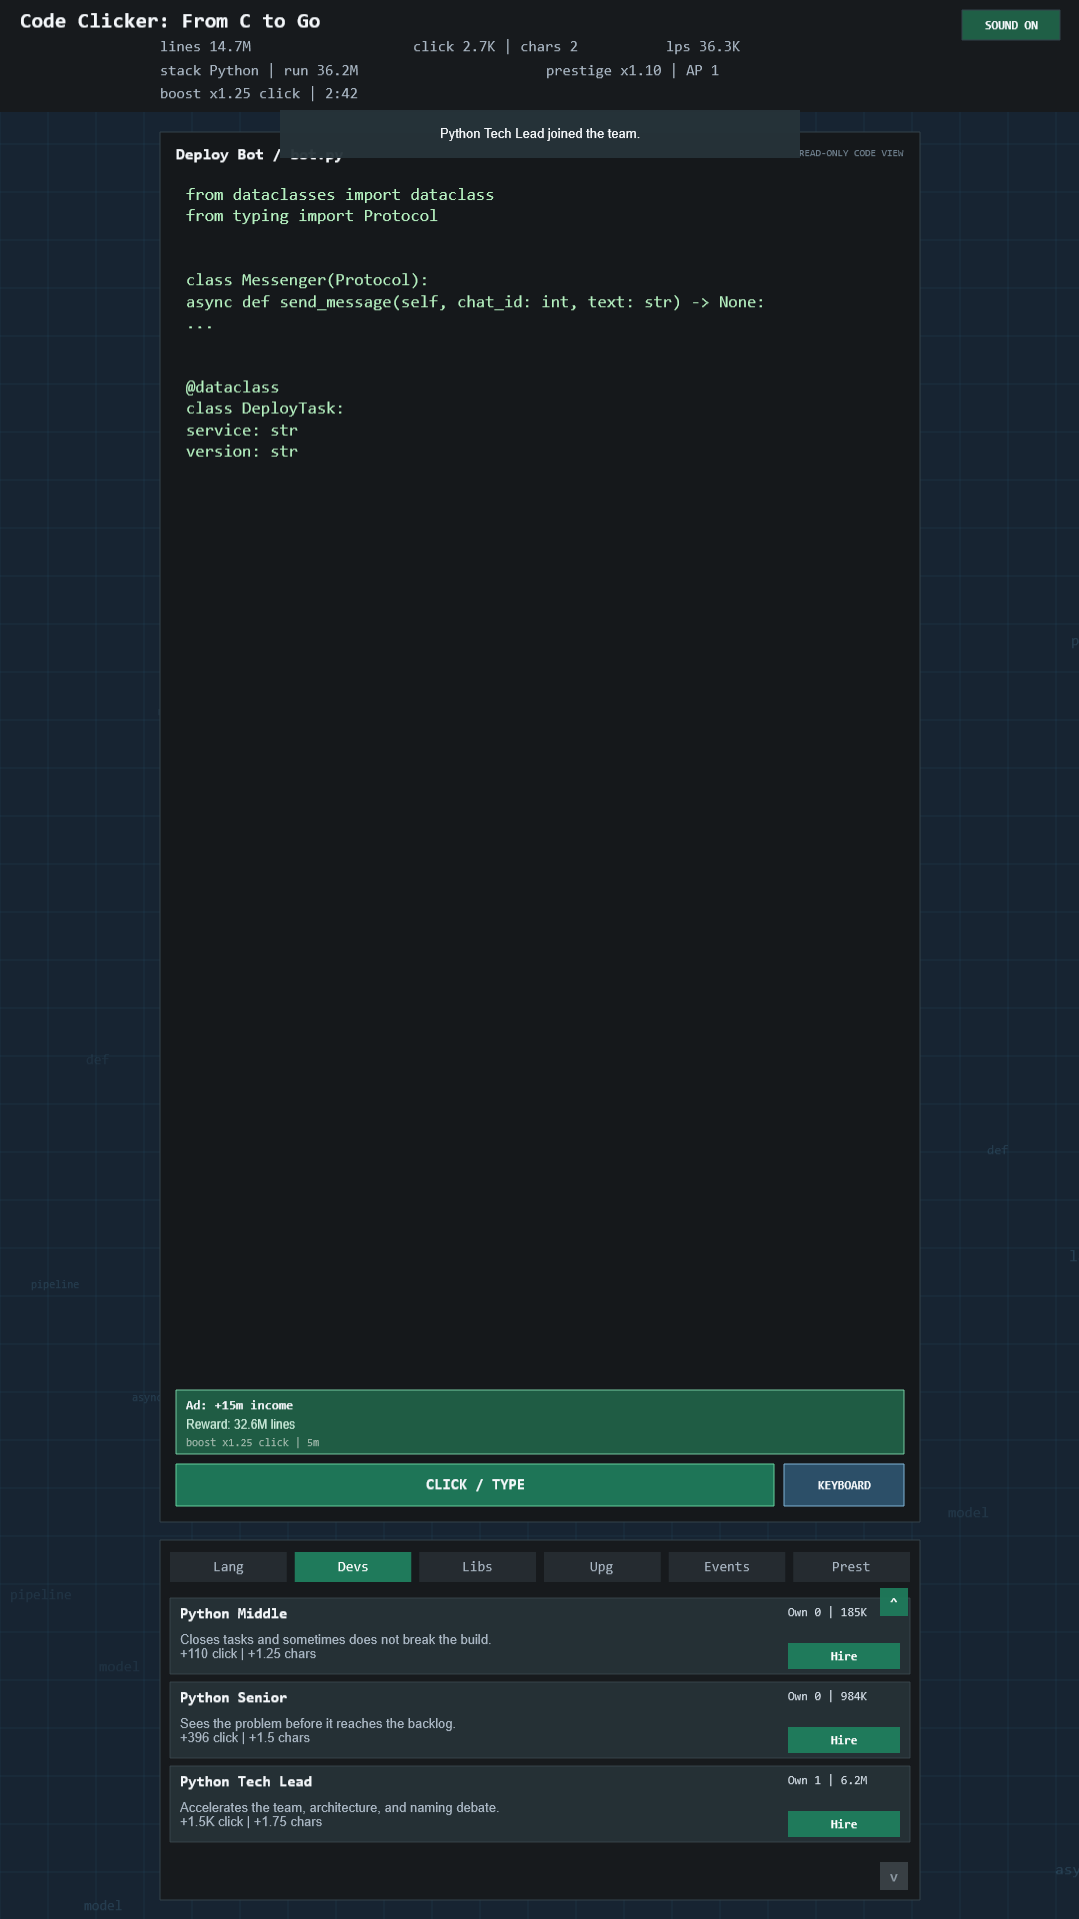This screenshot has height=1919, width=1079.
Task: Click the 'class DeployTask:' code line
Action: pyautogui.click(x=265, y=408)
